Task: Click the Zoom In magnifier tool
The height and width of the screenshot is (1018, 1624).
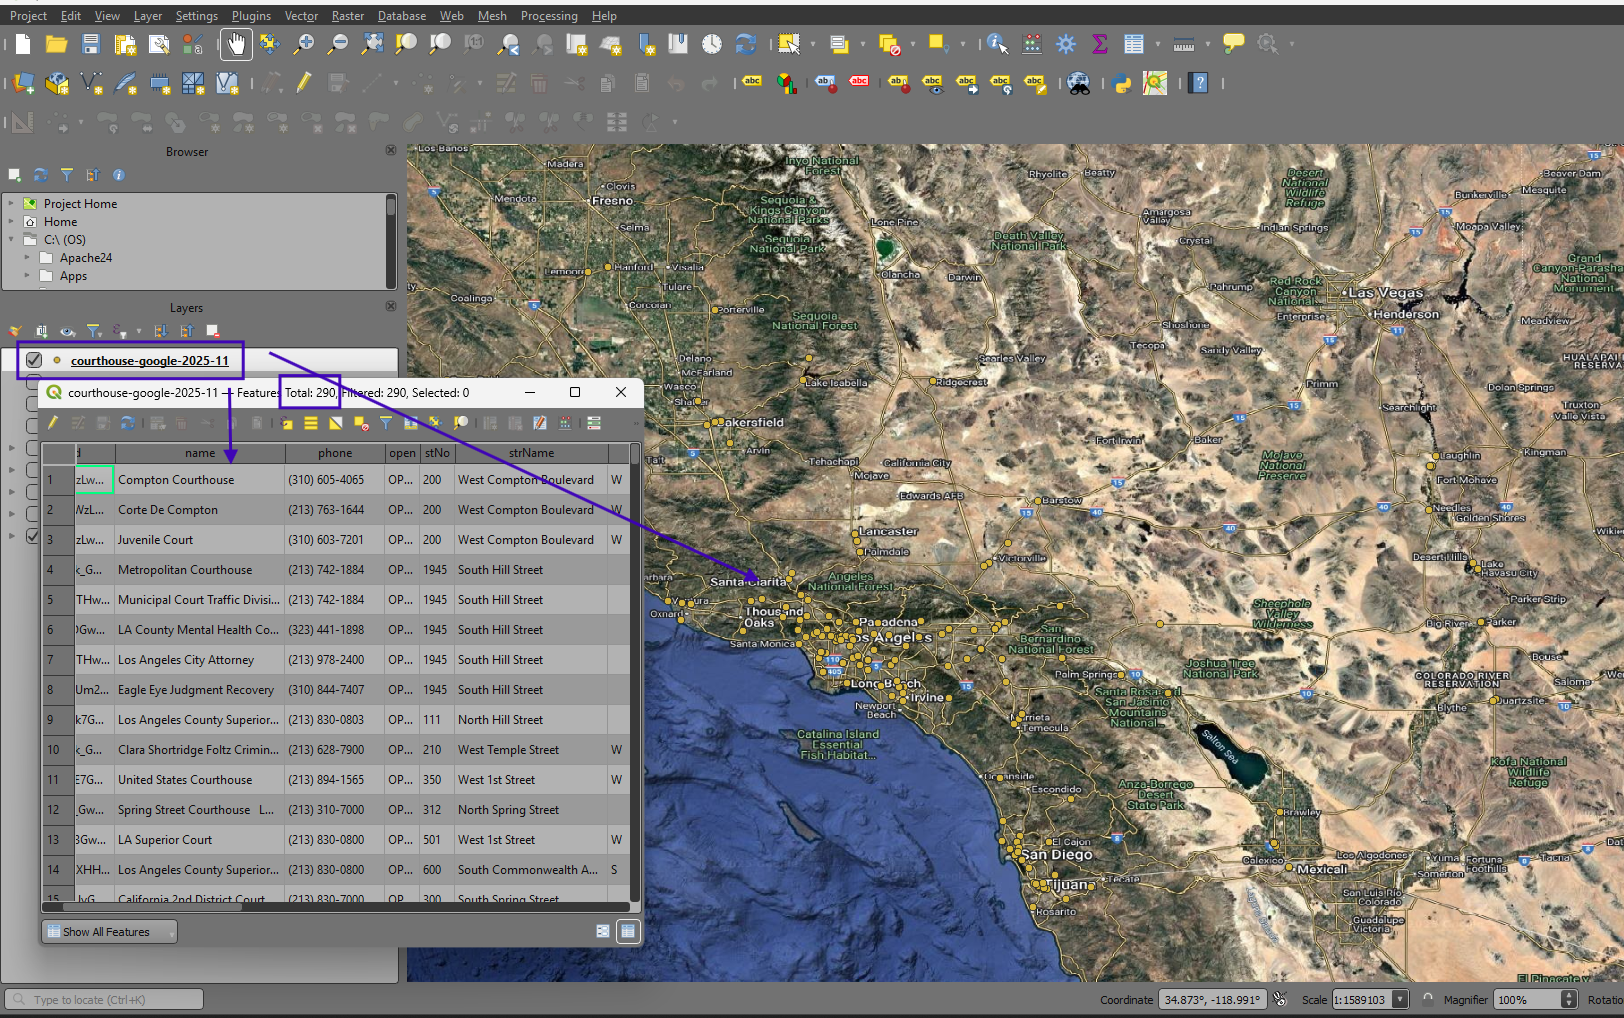Action: coord(303,44)
